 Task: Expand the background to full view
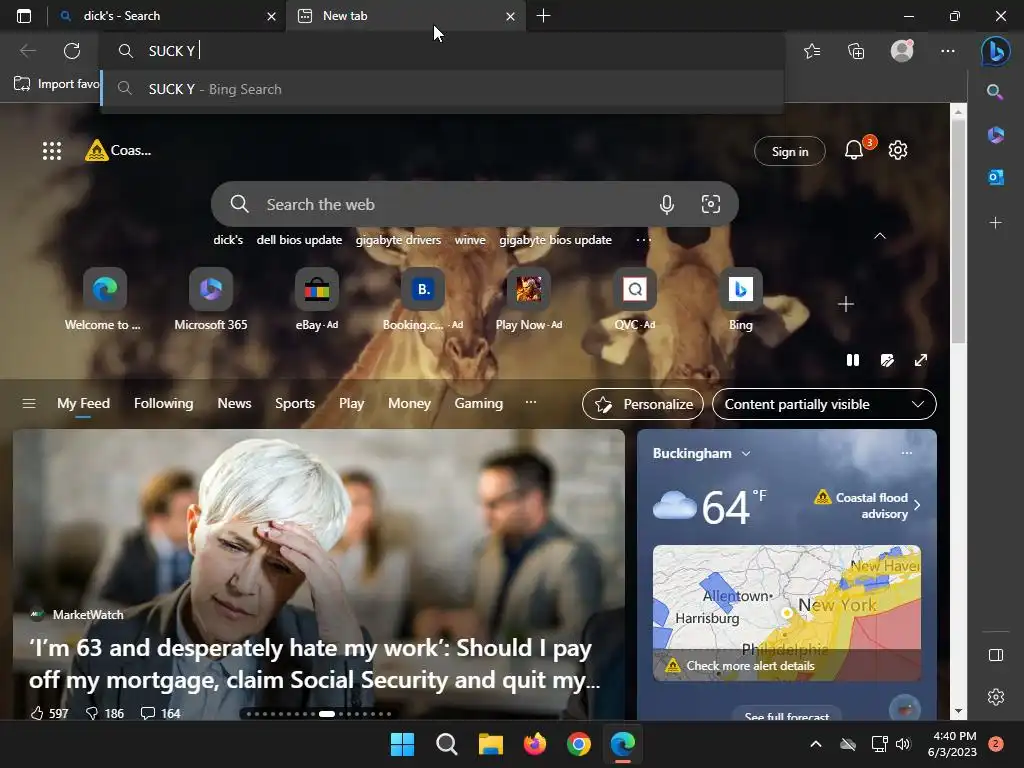pyautogui.click(x=921, y=360)
